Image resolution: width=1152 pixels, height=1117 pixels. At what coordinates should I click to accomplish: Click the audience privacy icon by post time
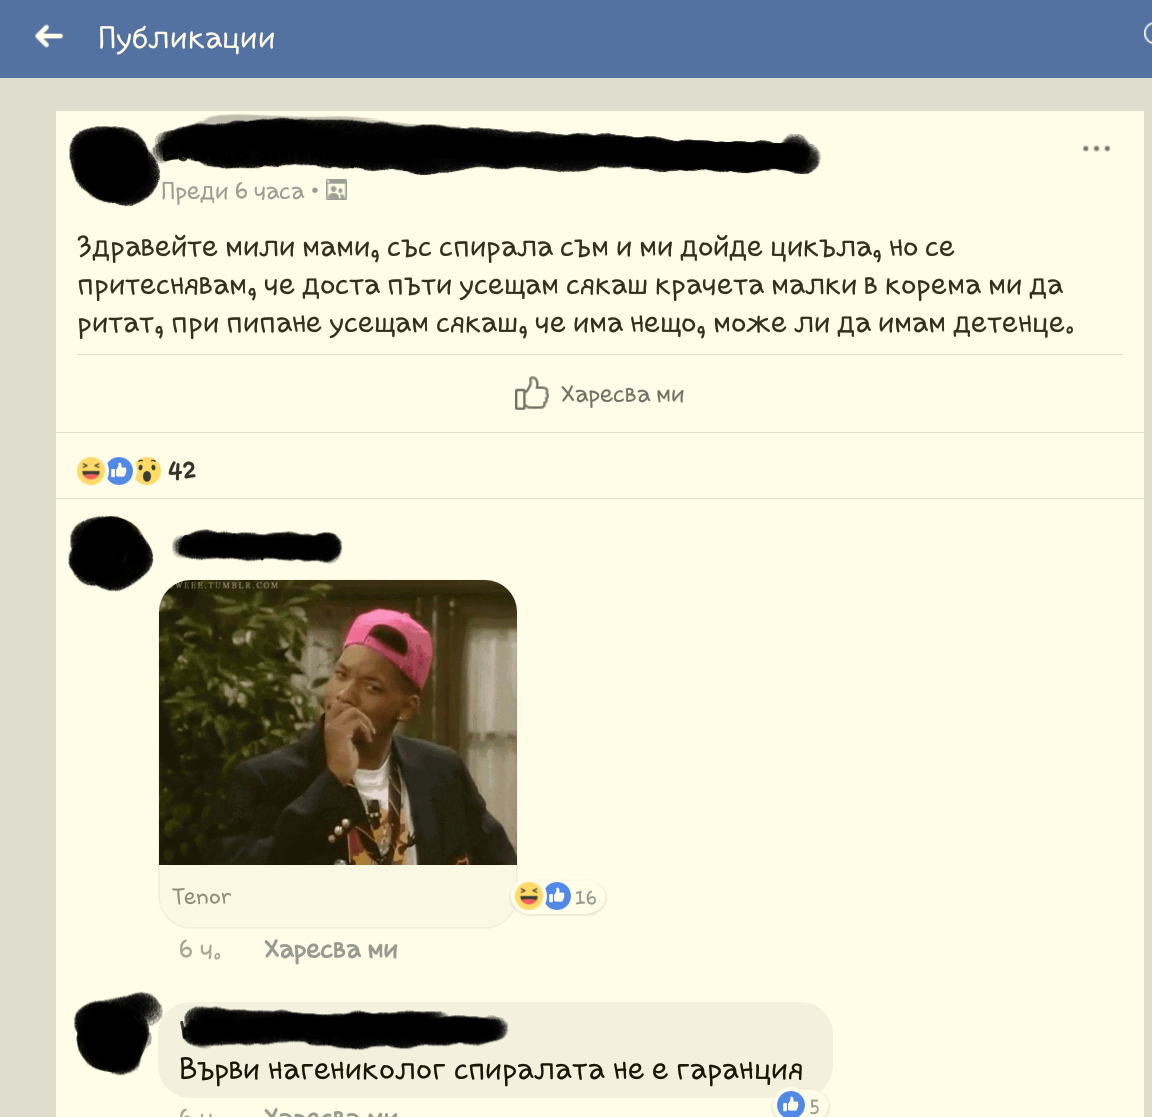coord(336,190)
